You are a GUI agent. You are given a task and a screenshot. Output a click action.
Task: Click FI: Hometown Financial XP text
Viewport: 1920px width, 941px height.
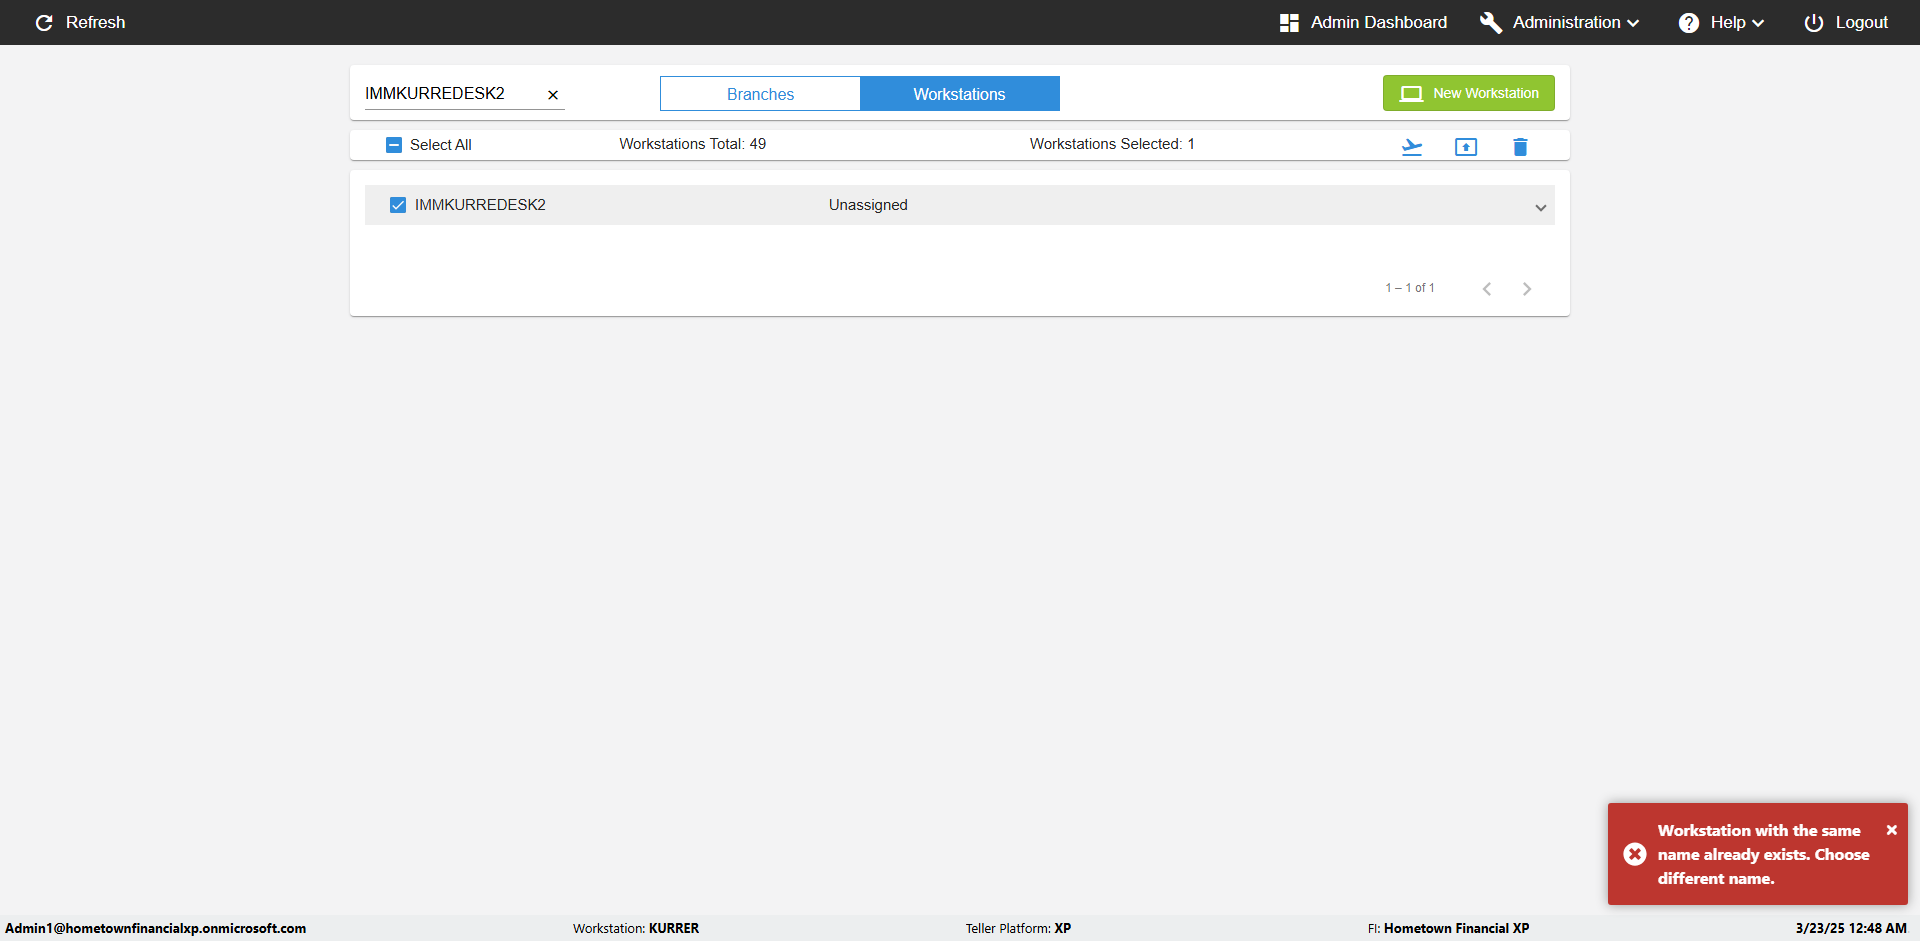coord(1449,928)
